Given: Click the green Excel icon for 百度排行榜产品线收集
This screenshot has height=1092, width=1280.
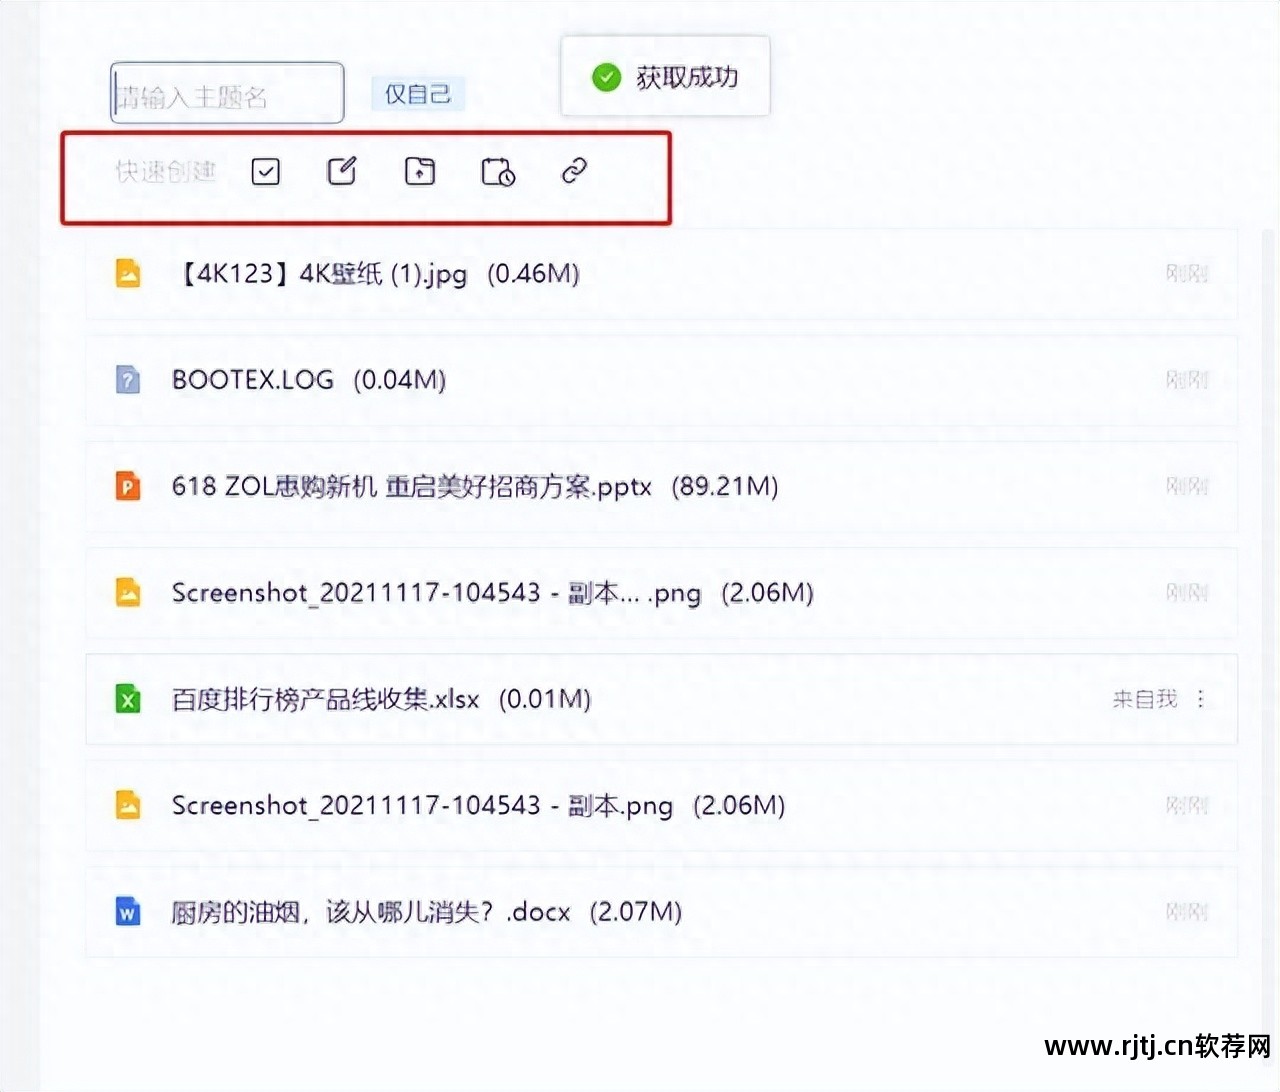Looking at the screenshot, I should [x=128, y=699].
